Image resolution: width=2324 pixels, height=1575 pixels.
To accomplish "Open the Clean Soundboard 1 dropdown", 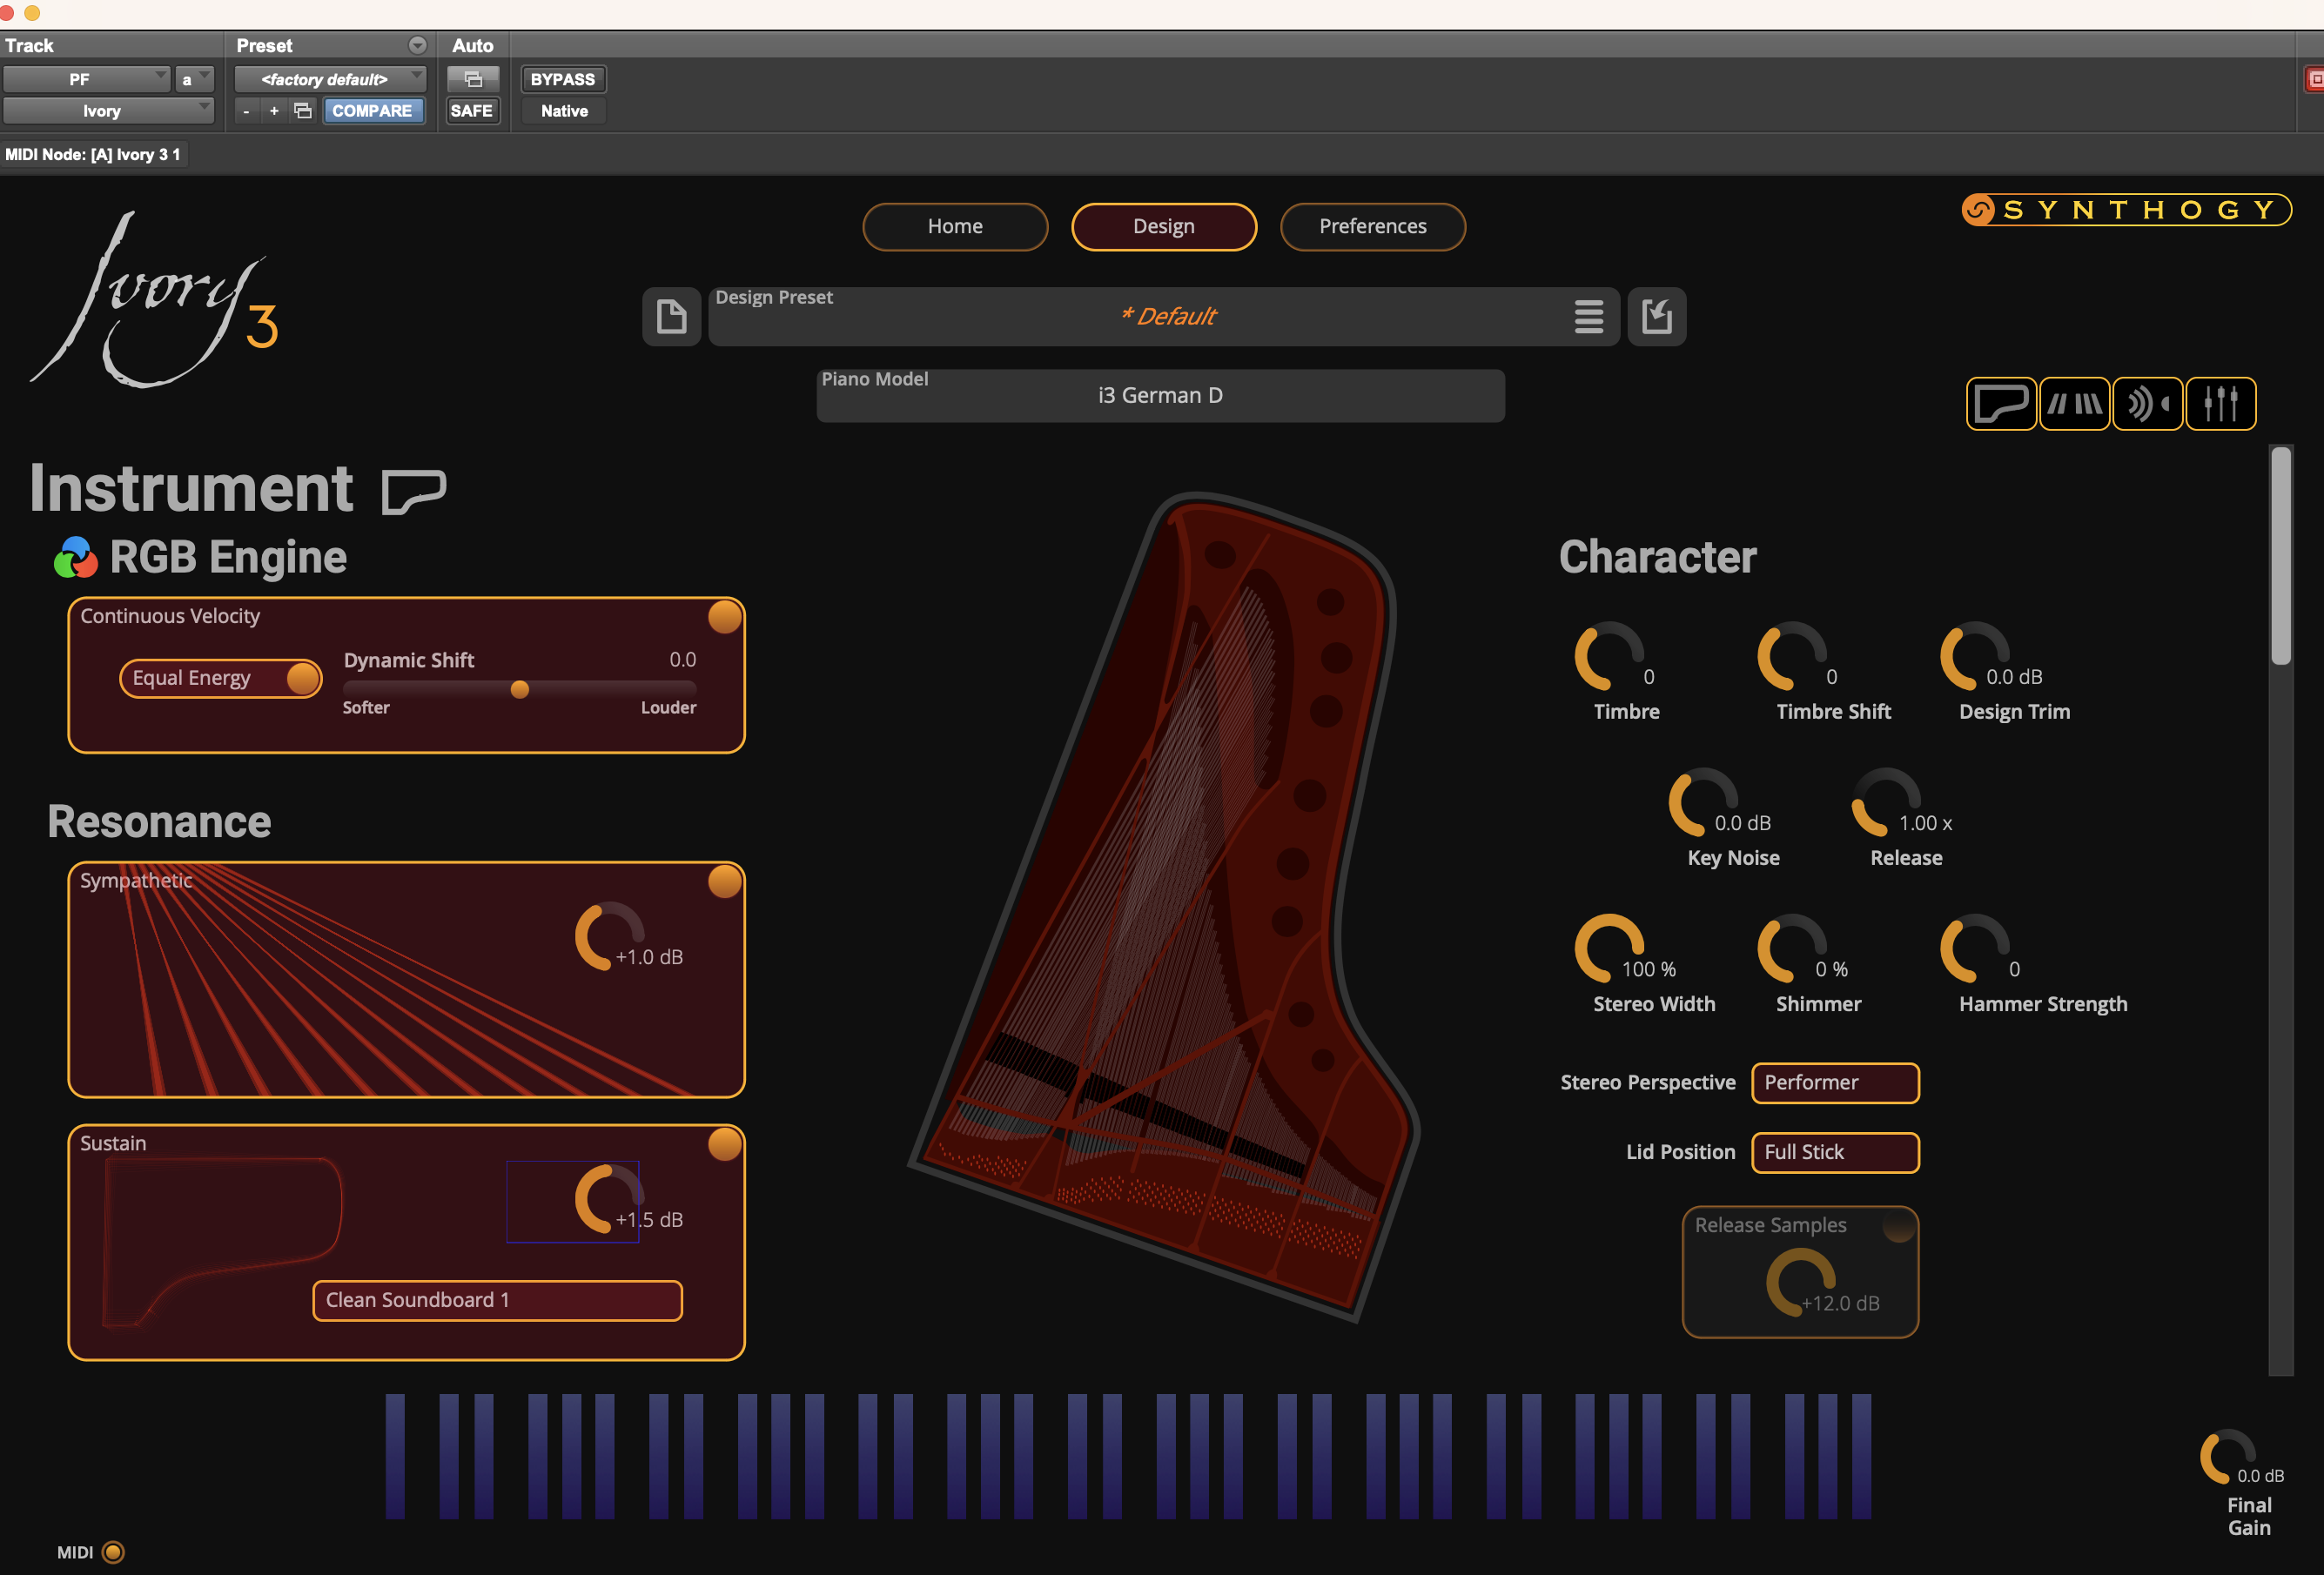I will pyautogui.click(x=497, y=1300).
